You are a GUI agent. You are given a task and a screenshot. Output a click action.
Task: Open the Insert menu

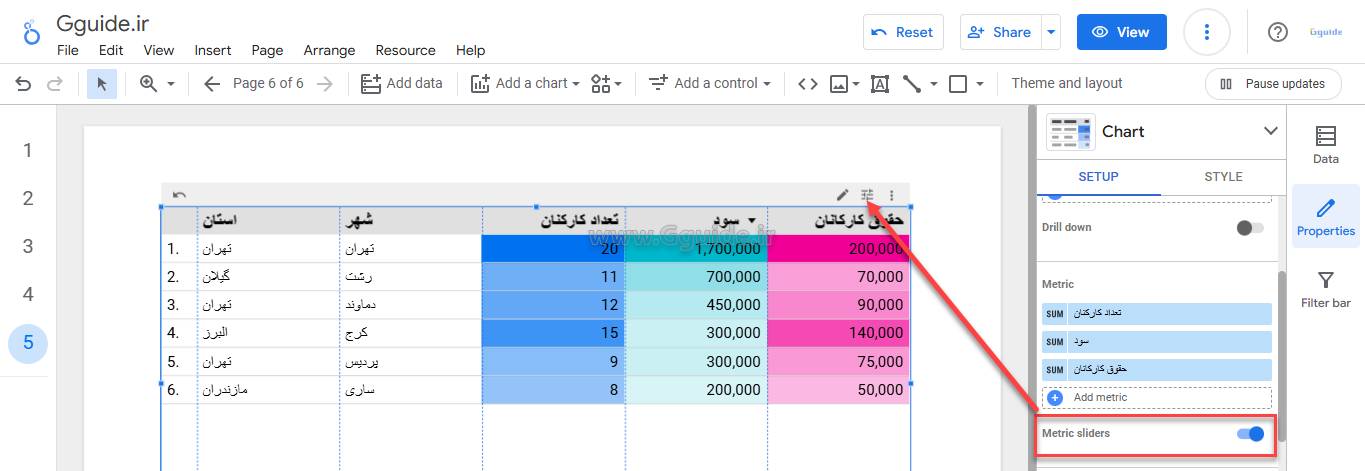point(213,50)
